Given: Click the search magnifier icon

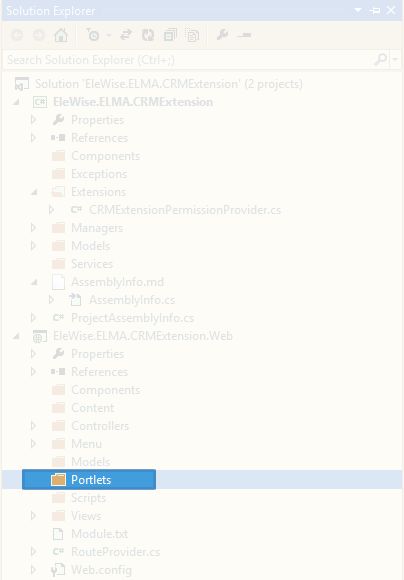Looking at the screenshot, I should pos(381,59).
